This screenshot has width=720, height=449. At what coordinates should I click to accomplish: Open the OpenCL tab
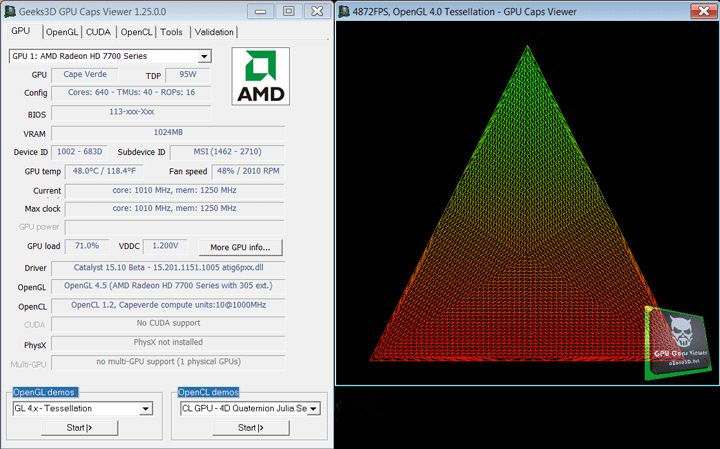[x=136, y=32]
